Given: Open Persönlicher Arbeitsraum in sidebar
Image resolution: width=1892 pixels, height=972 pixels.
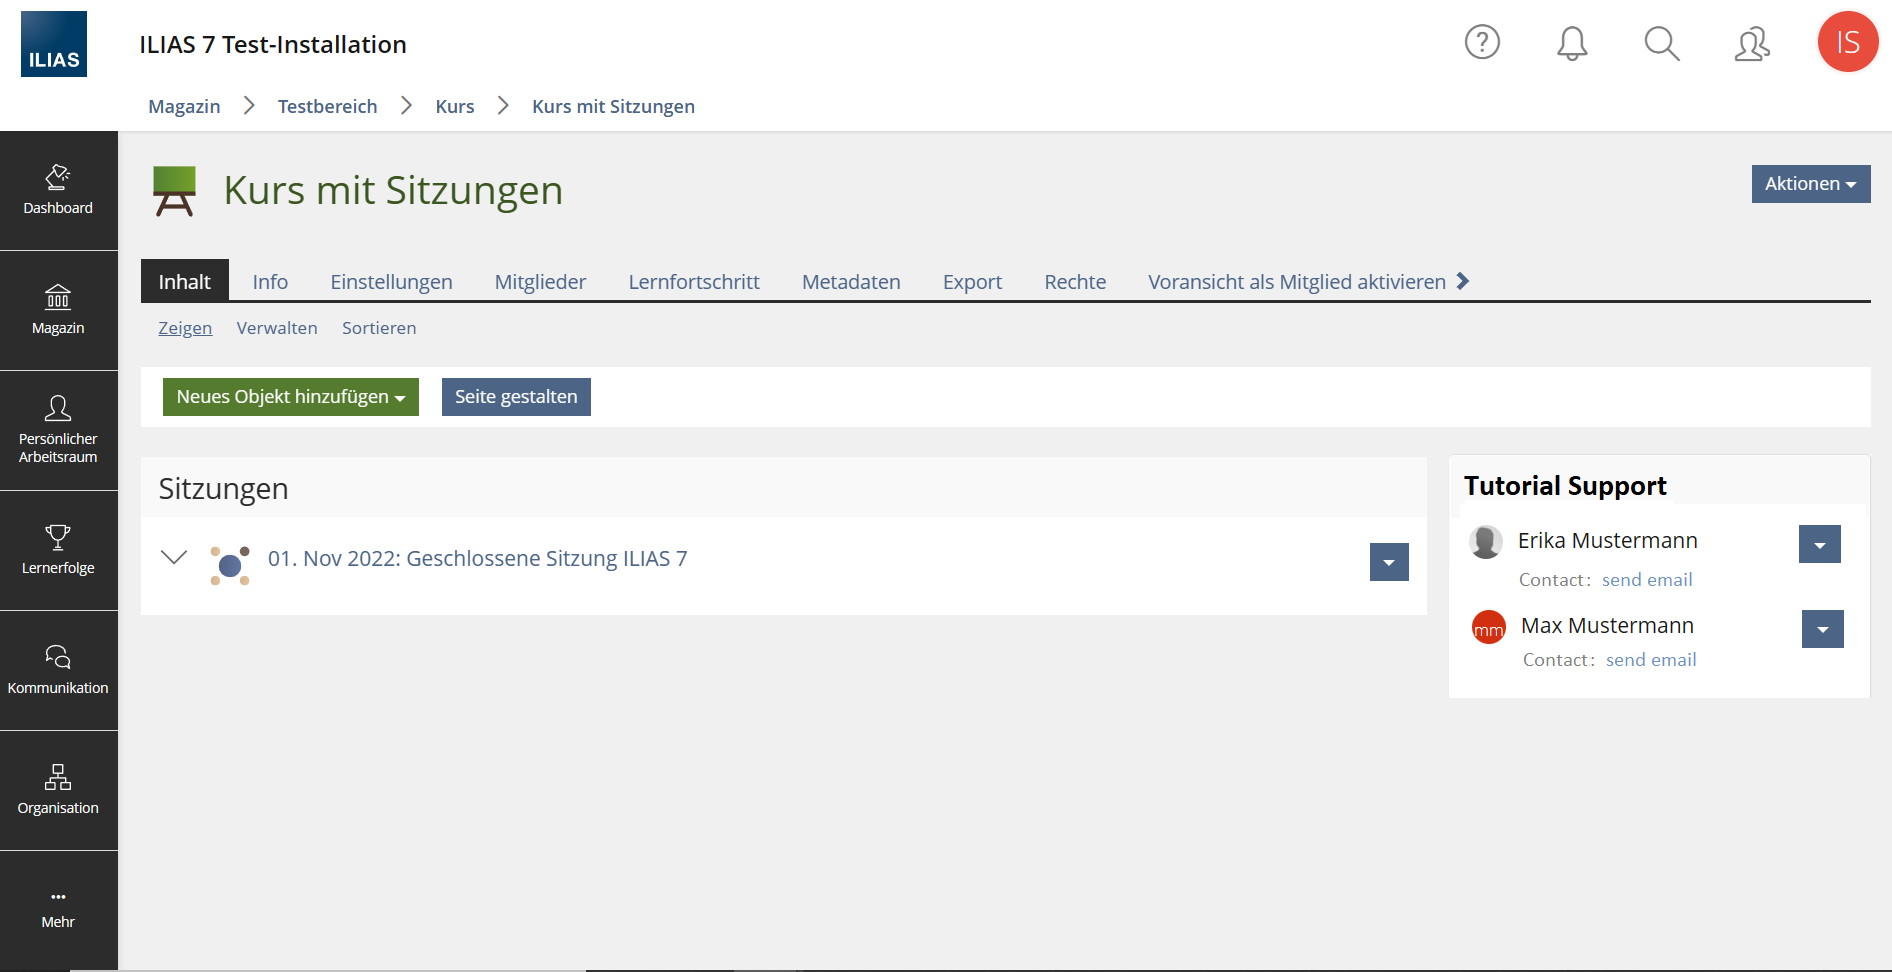Looking at the screenshot, I should [58, 430].
